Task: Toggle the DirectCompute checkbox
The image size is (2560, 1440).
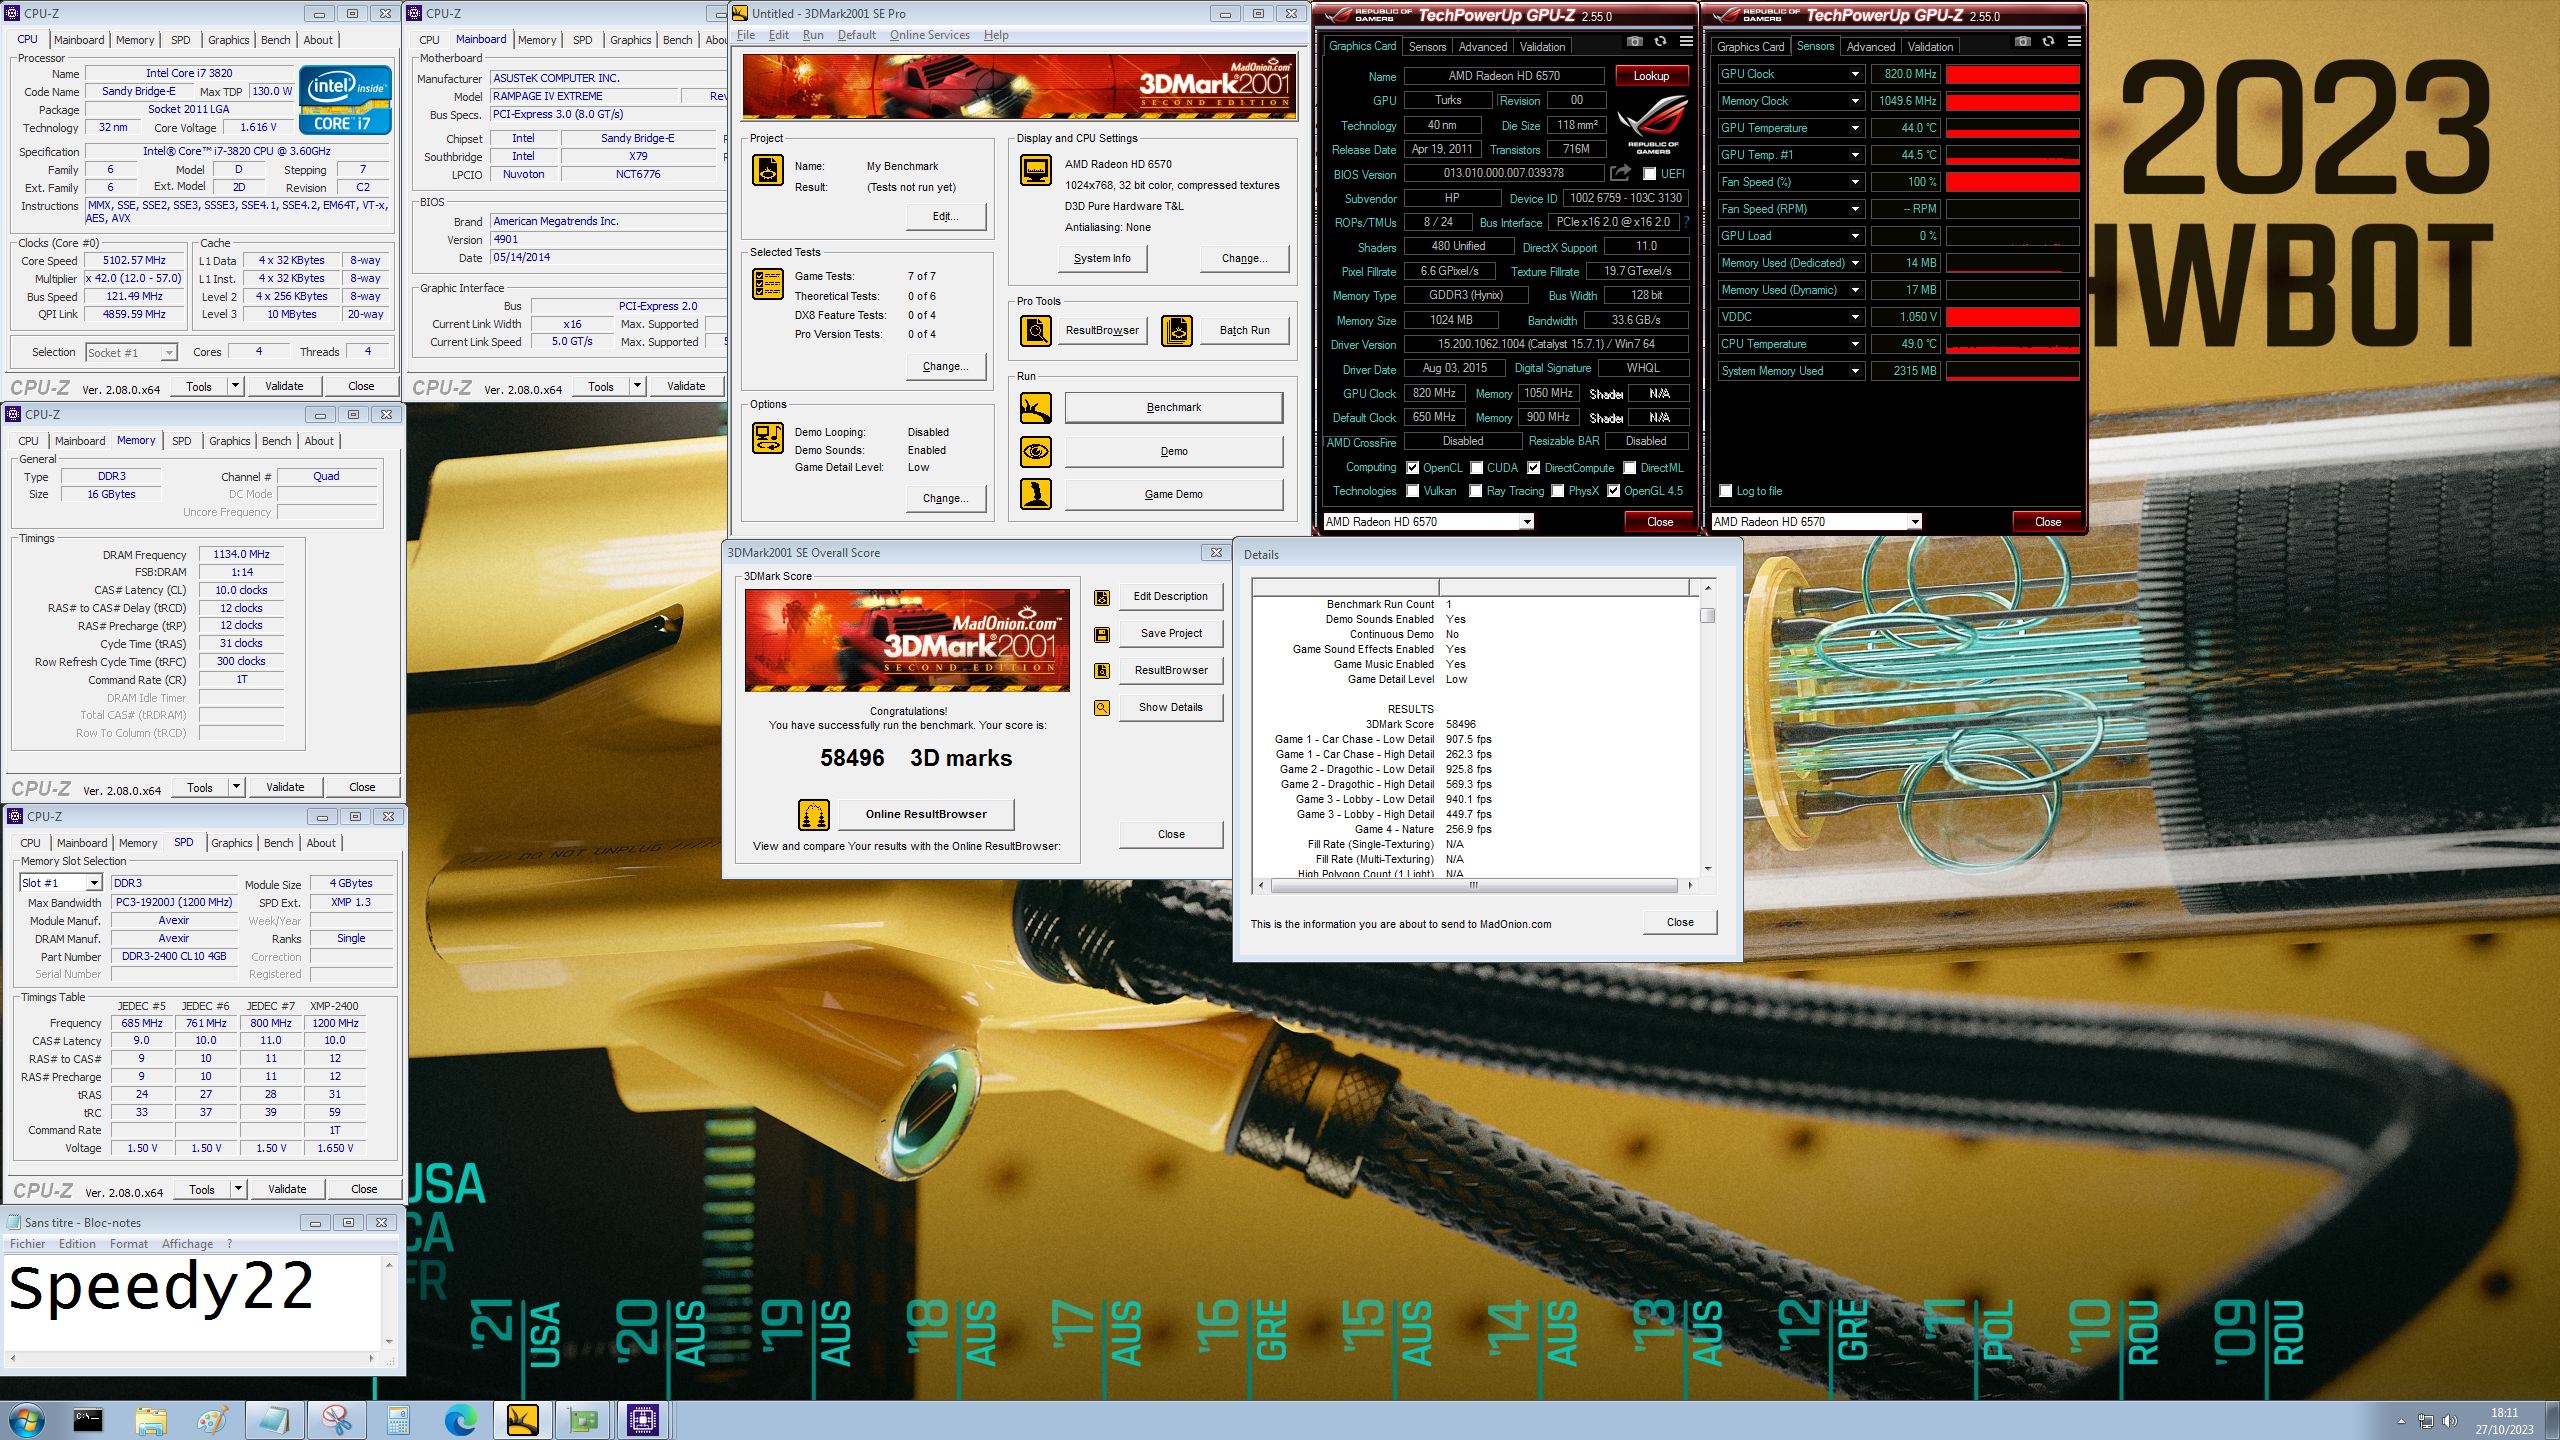Action: pos(1533,468)
